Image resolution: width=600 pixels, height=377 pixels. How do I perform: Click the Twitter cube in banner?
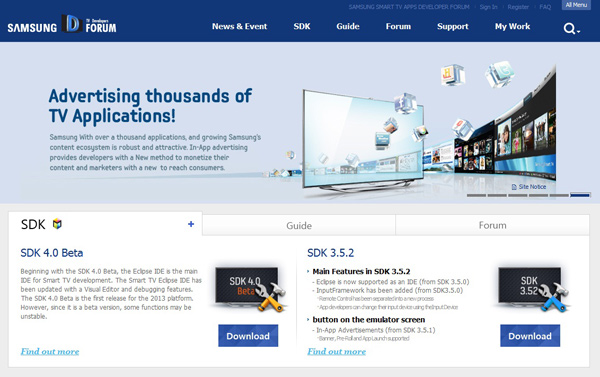click(500, 74)
